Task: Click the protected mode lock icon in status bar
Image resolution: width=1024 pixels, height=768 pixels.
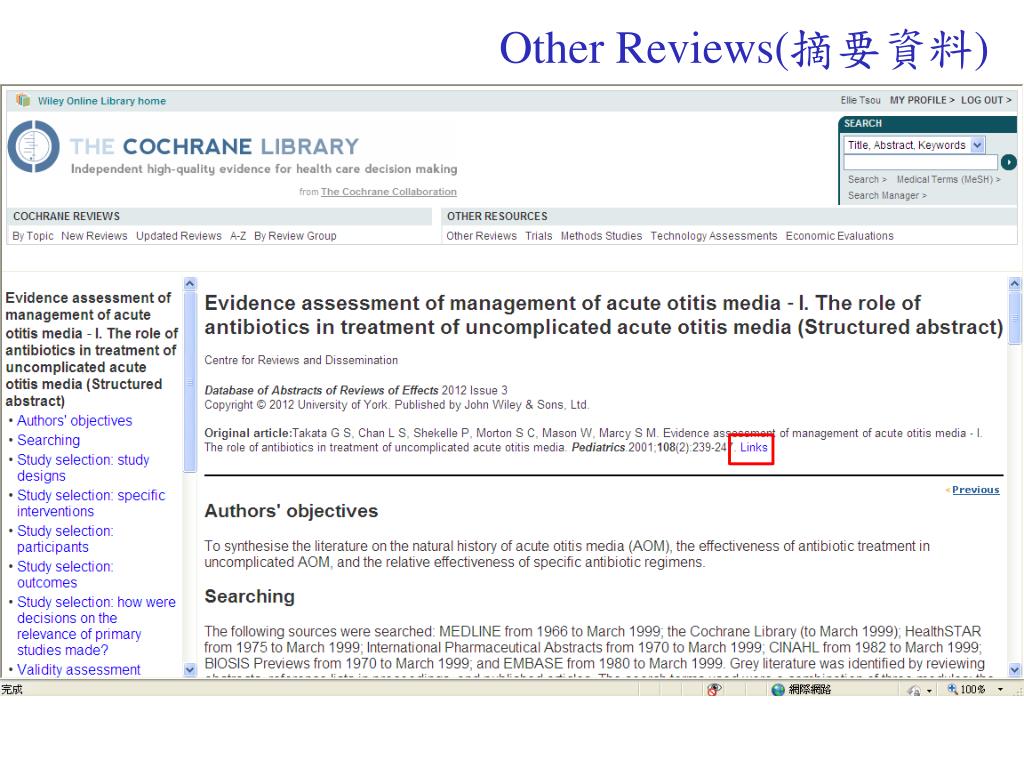Action: click(x=914, y=690)
